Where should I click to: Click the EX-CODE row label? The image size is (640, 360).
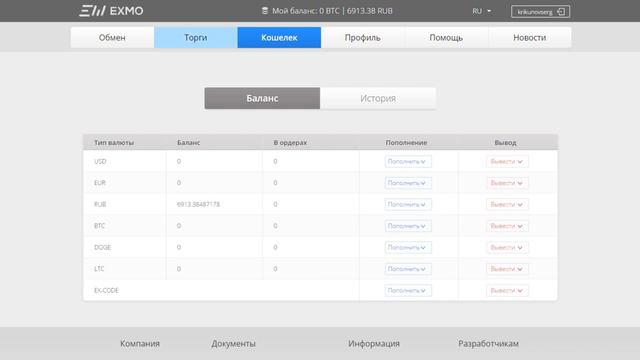coord(106,291)
